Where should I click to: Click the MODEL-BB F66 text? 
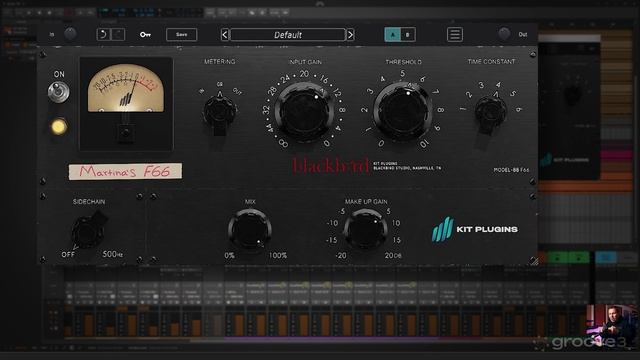511,170
